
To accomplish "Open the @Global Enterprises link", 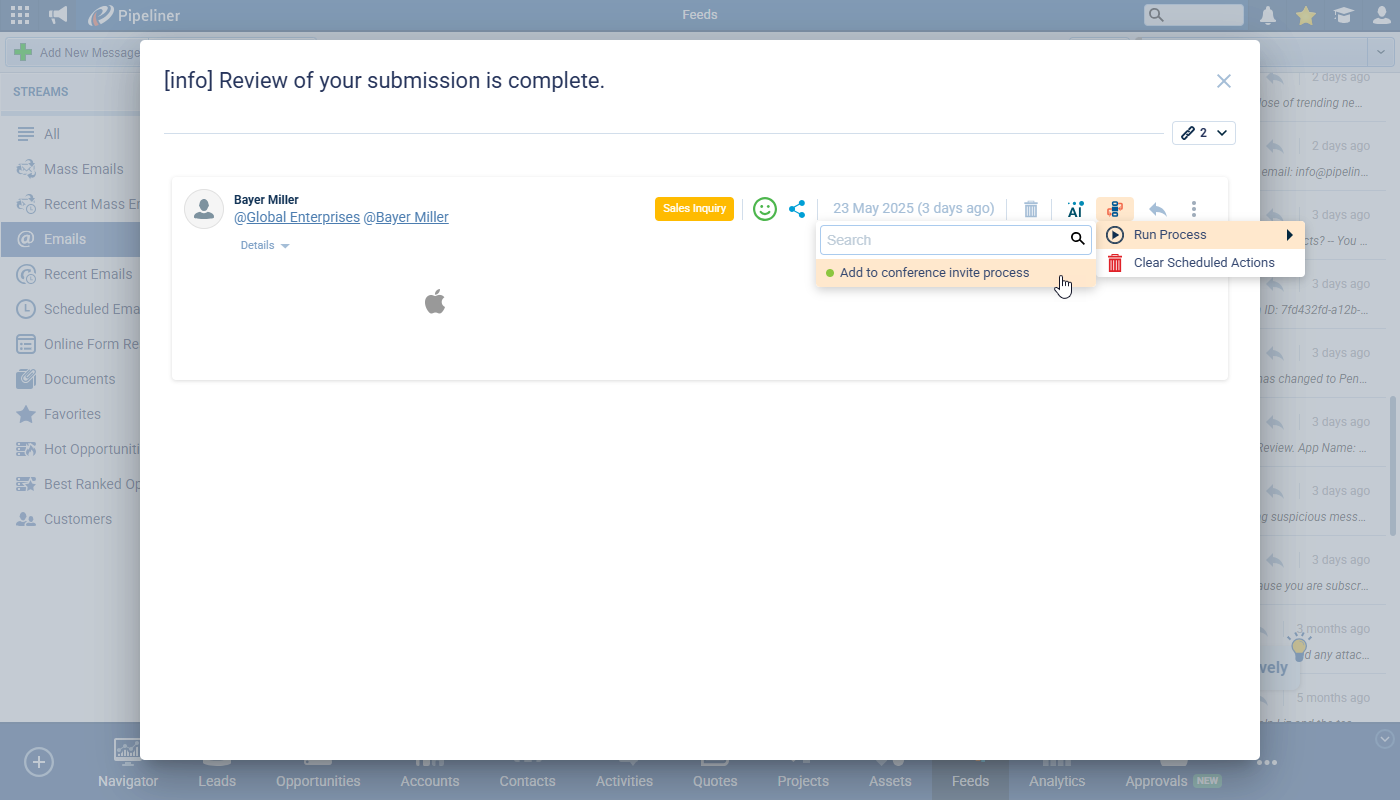I will [x=297, y=217].
